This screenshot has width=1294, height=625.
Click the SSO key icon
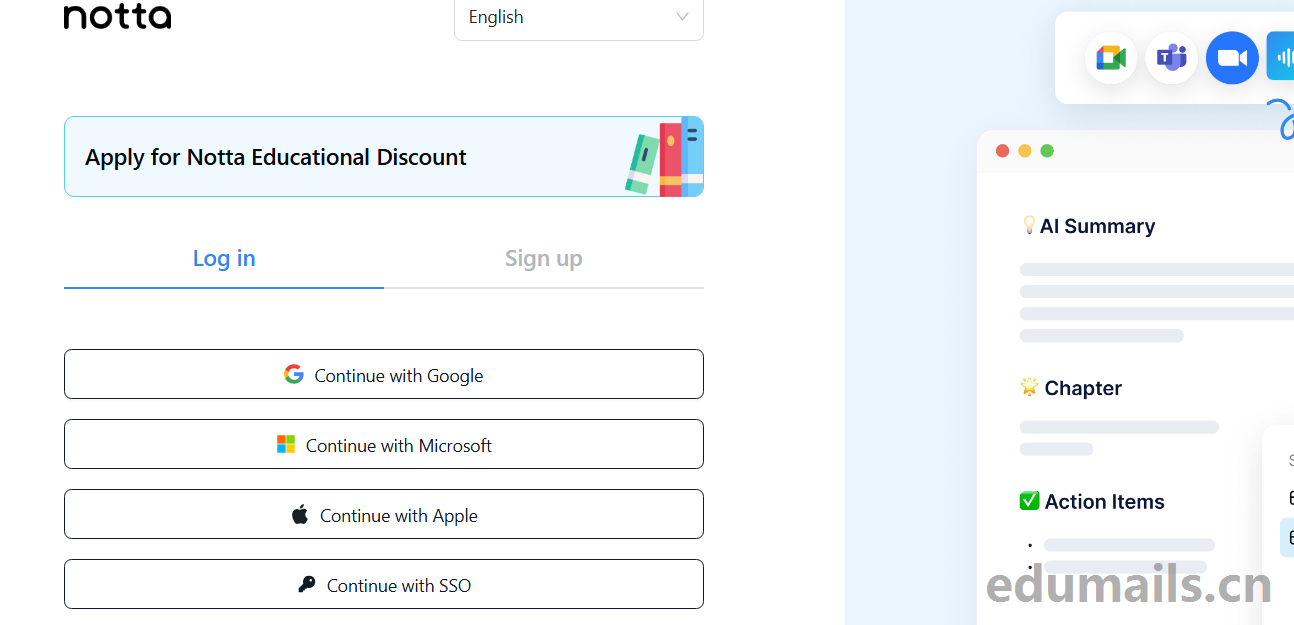click(x=307, y=584)
